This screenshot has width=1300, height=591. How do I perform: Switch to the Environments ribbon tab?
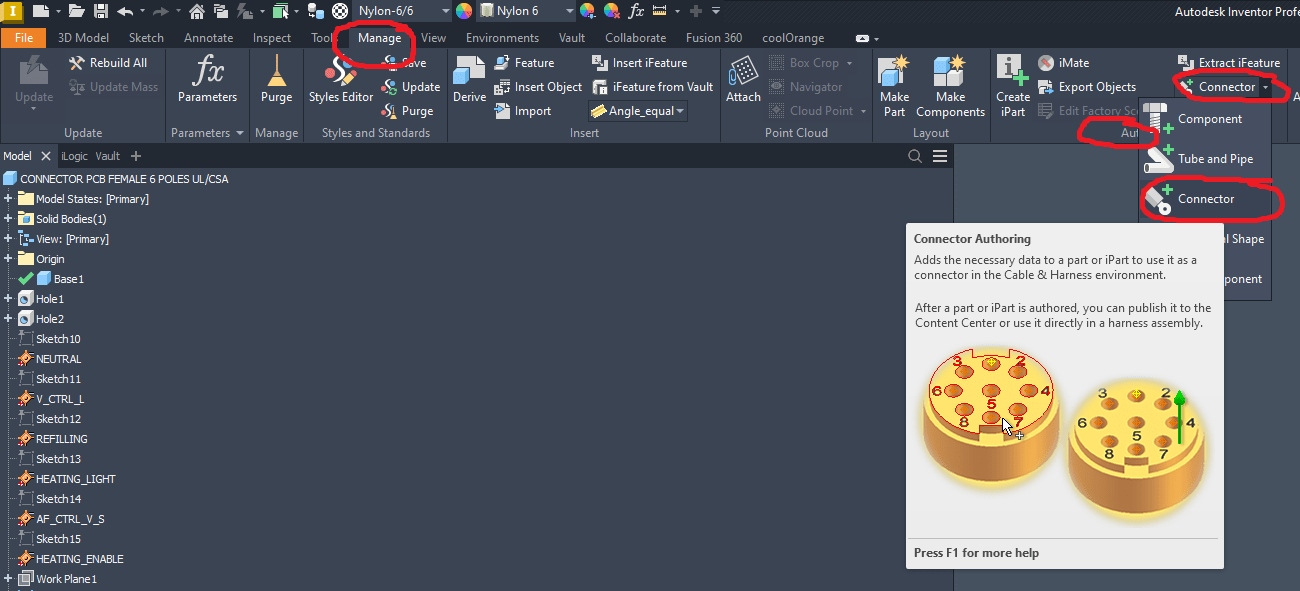[502, 38]
